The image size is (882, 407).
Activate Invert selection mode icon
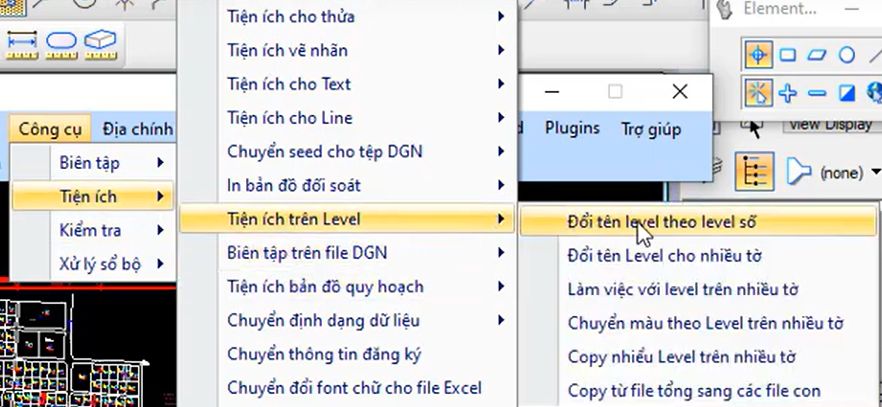click(x=847, y=93)
